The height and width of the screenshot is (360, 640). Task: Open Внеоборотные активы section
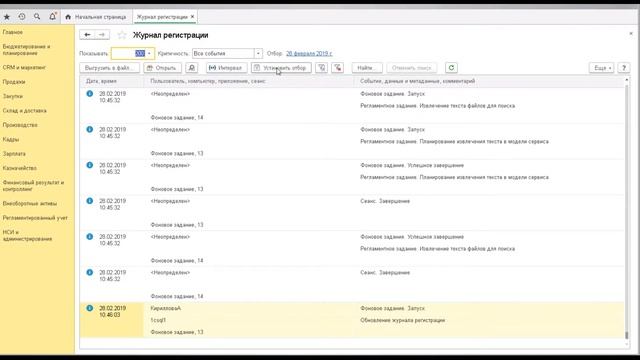[x=30, y=203]
